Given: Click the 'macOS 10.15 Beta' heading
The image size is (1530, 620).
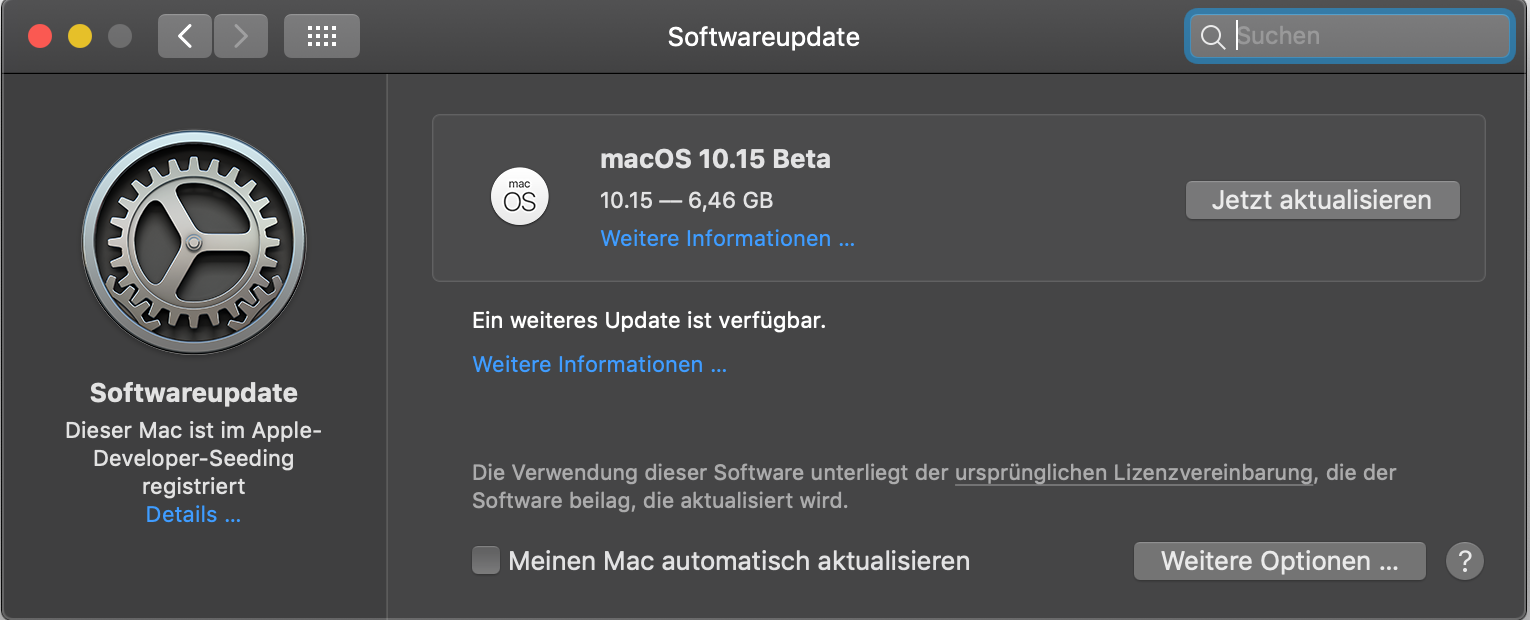Looking at the screenshot, I should pyautogui.click(x=715, y=159).
